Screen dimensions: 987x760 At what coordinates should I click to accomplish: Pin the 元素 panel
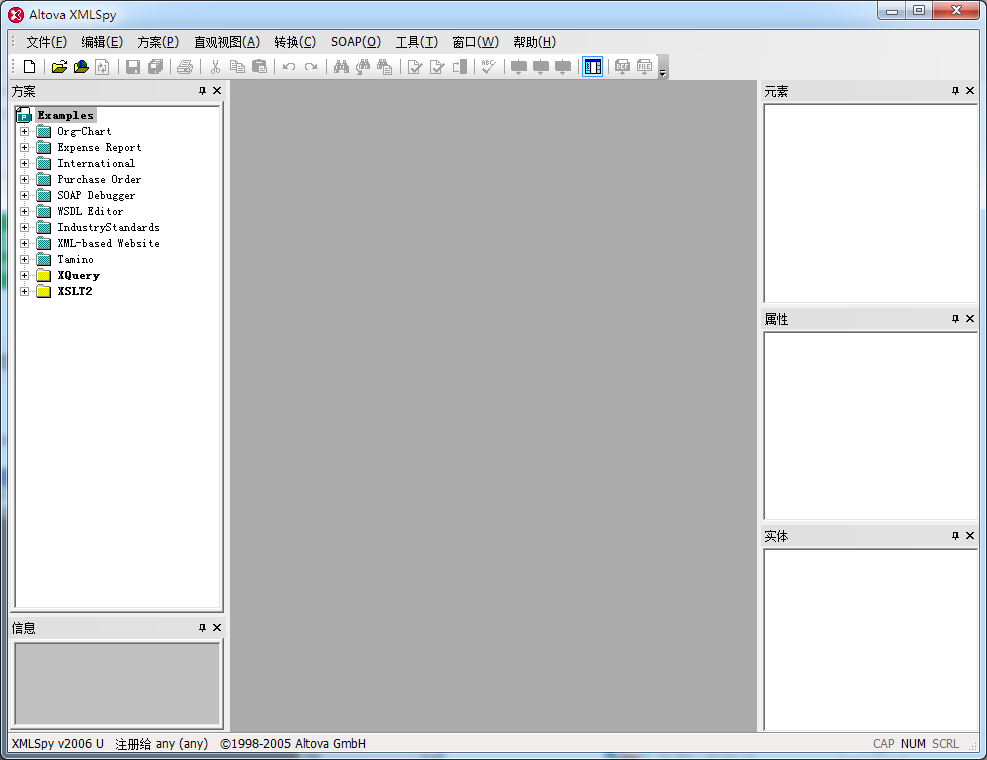tap(955, 91)
